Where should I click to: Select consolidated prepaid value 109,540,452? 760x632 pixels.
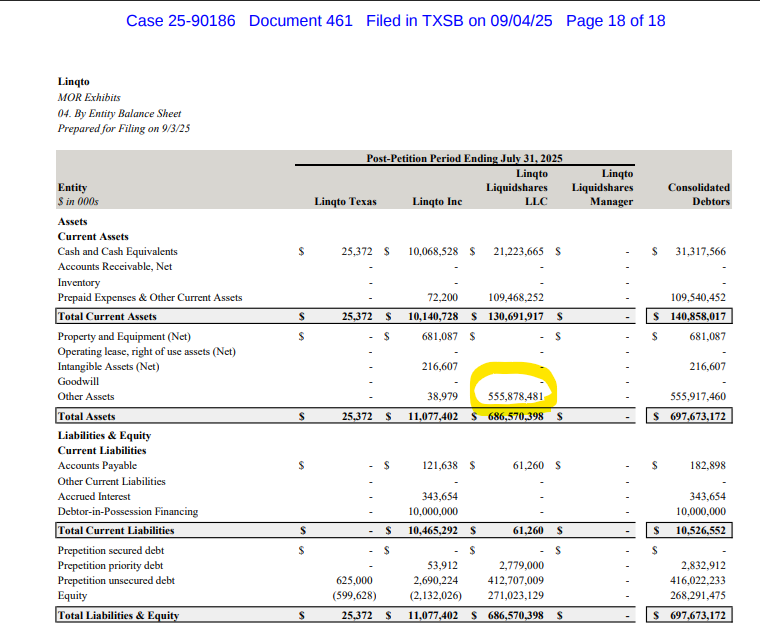click(x=698, y=298)
